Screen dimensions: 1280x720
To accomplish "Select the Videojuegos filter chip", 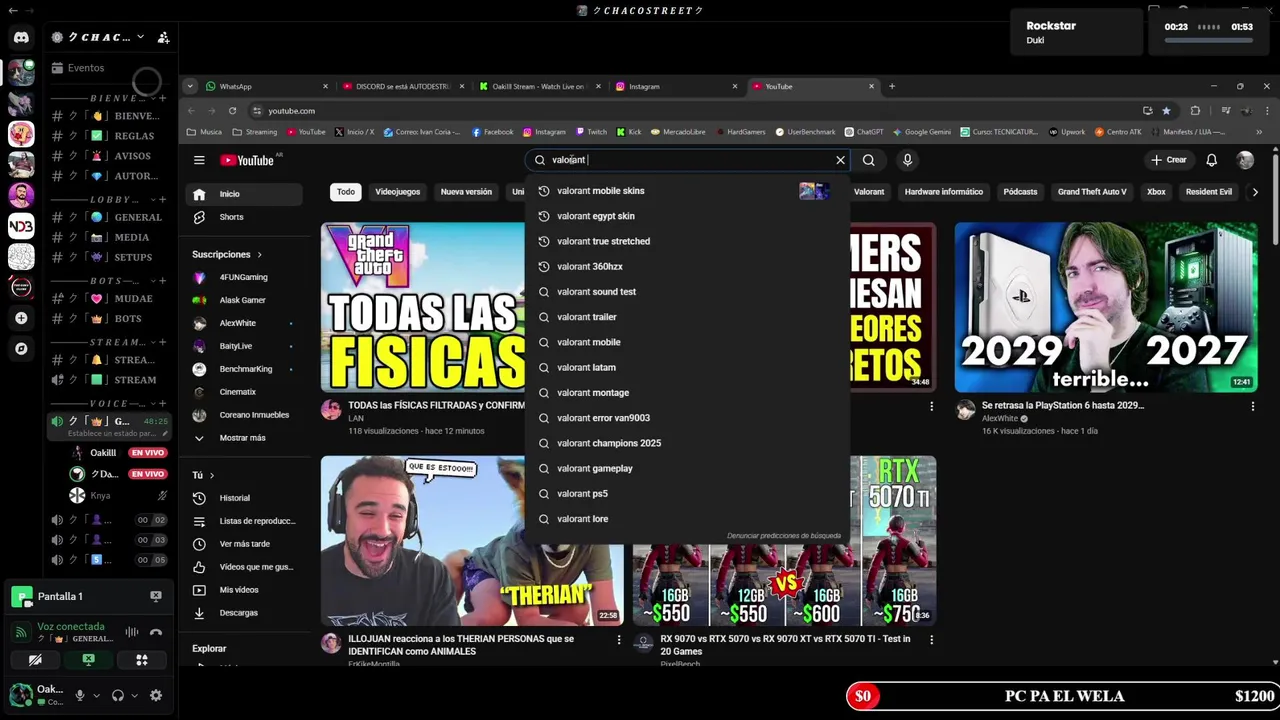I will click(398, 192).
